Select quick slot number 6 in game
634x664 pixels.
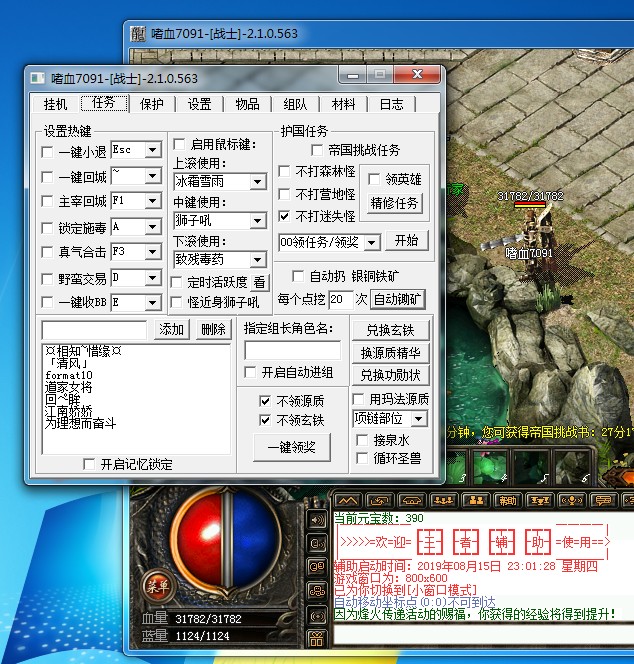572,467
